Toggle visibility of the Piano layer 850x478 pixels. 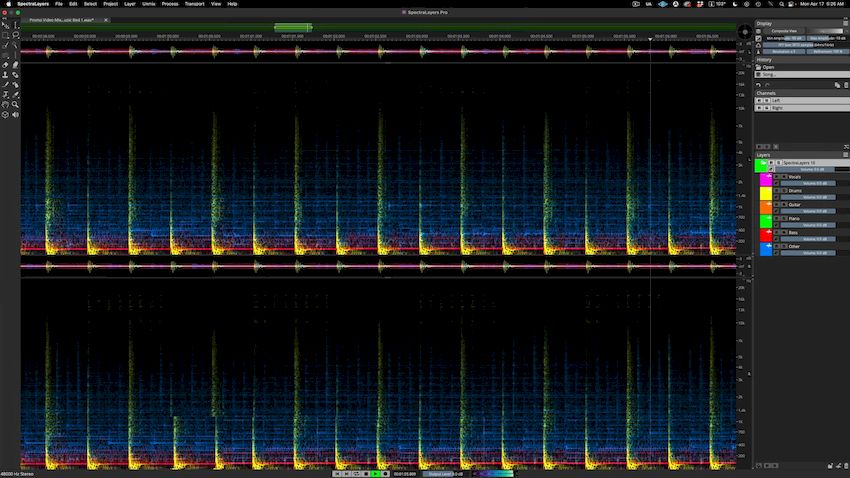776,218
